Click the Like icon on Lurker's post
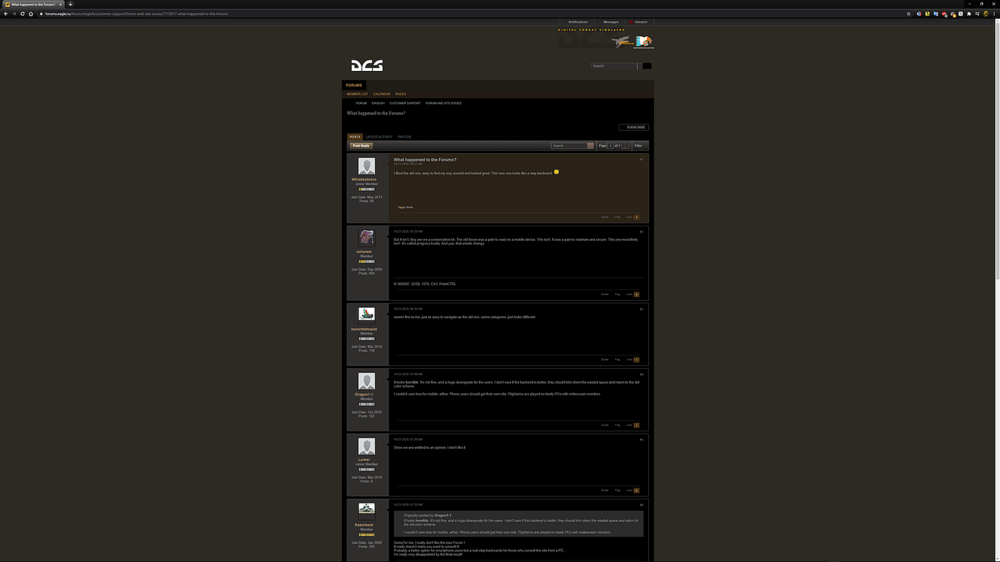Image resolution: width=1000 pixels, height=562 pixels. tap(636, 491)
